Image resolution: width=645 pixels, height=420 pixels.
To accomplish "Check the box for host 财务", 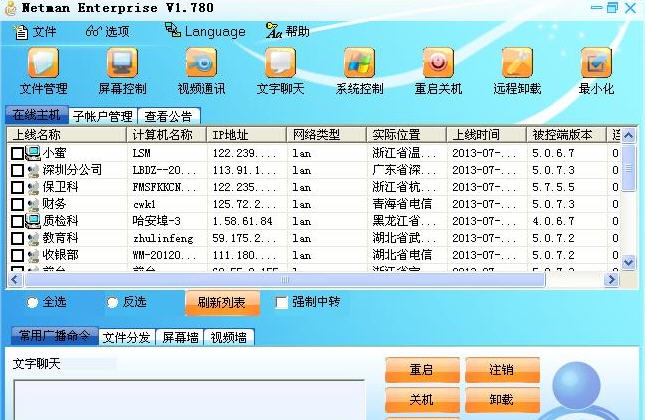I will click(x=17, y=204).
